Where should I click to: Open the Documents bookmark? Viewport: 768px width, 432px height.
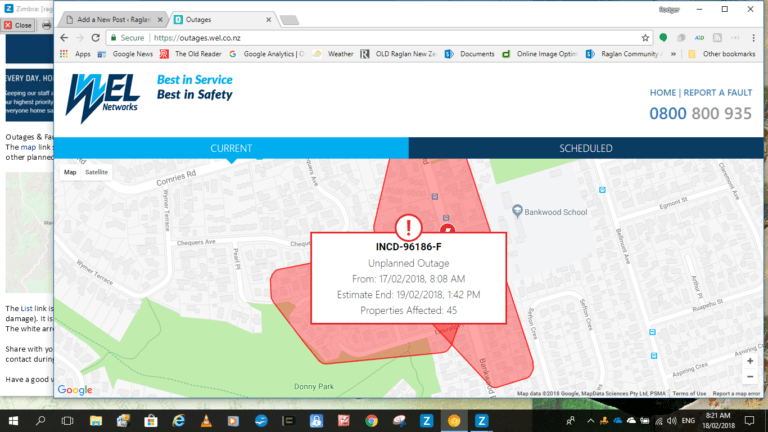470,54
